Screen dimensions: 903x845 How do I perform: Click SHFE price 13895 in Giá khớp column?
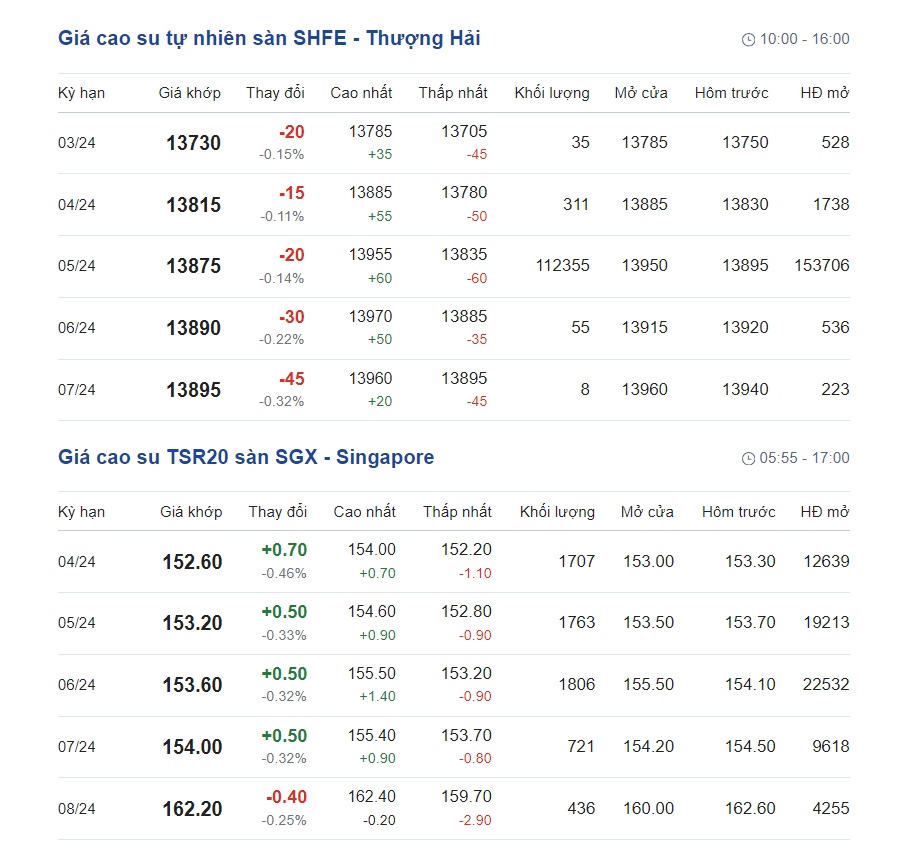click(x=194, y=390)
